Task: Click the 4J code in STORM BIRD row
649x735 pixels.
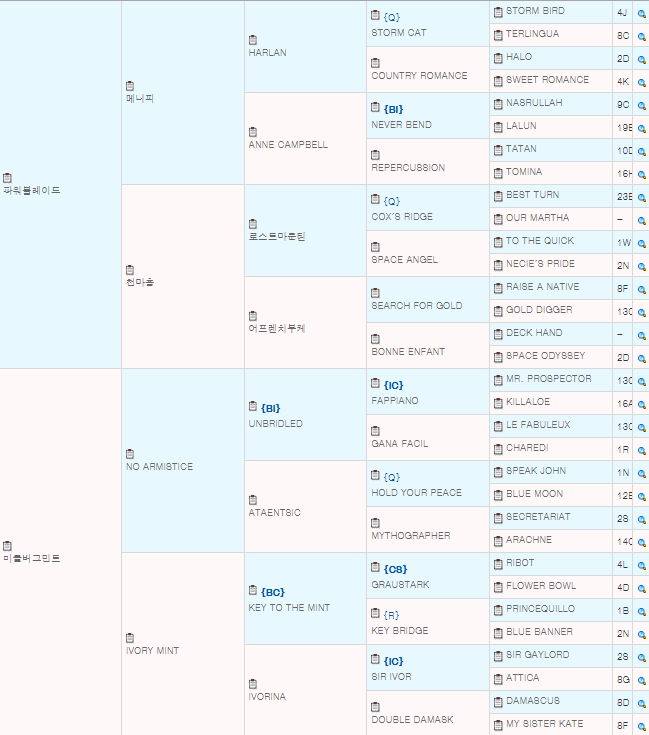Action: [x=622, y=13]
